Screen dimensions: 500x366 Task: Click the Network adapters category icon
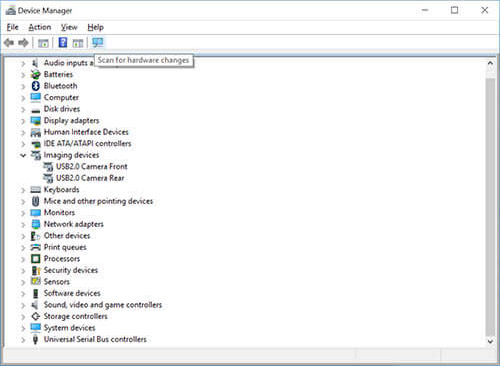(36, 224)
